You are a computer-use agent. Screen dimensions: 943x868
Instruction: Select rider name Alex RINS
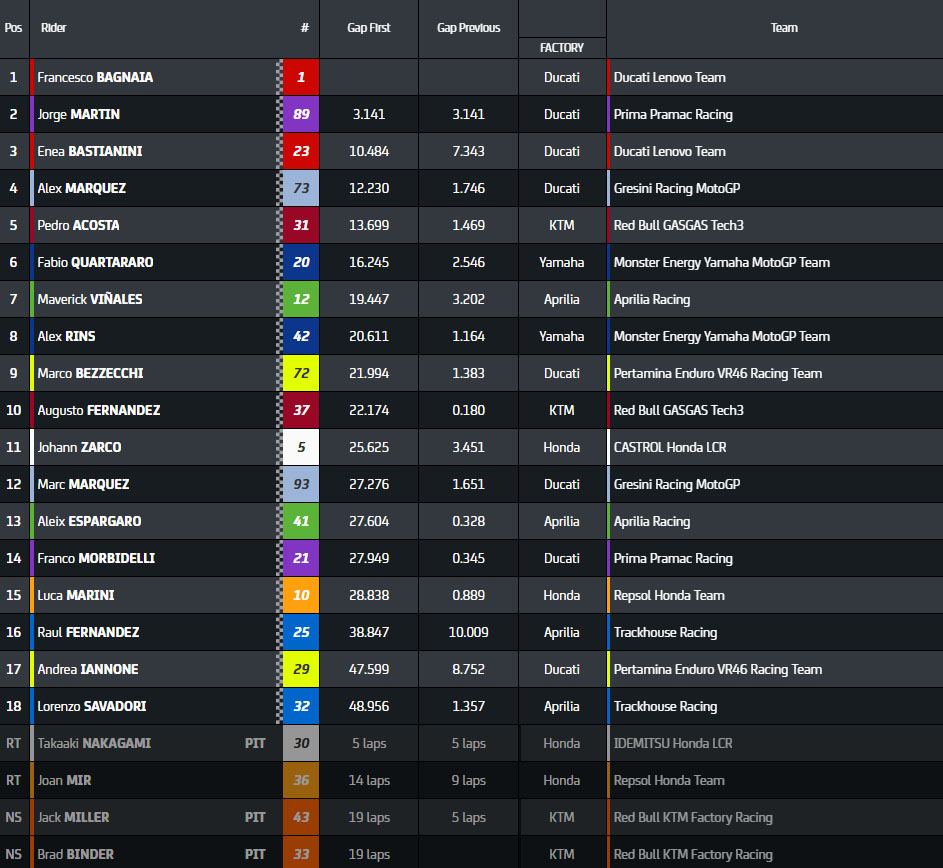coord(66,336)
